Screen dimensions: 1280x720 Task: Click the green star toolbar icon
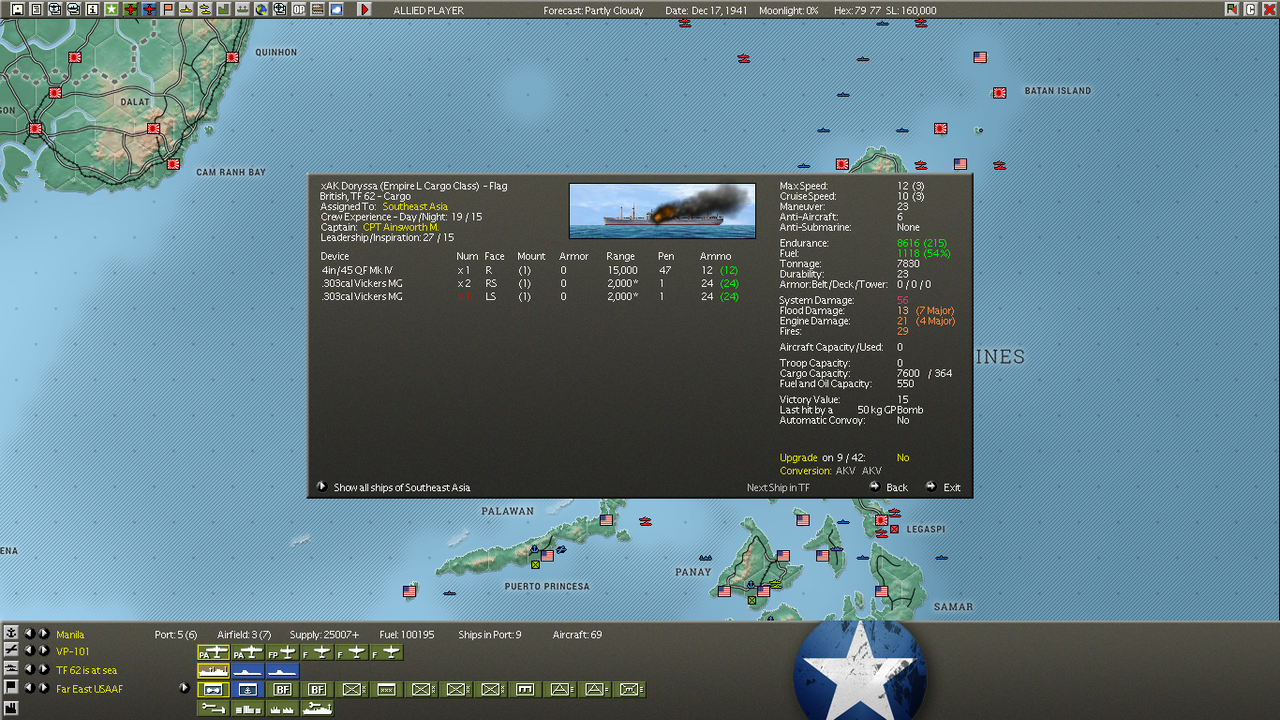(111, 9)
